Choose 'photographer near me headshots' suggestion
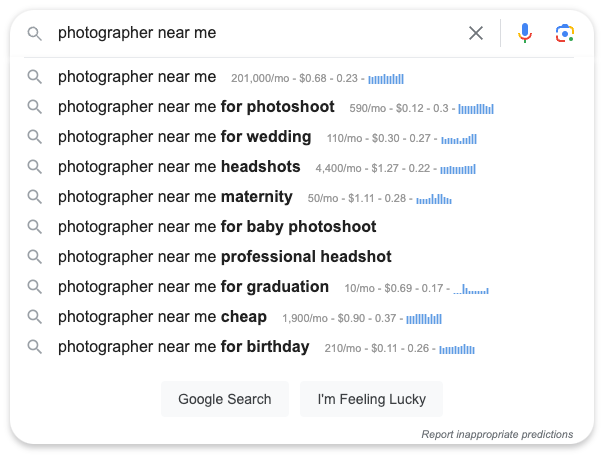Image resolution: width=605 pixels, height=456 pixels. click(179, 167)
